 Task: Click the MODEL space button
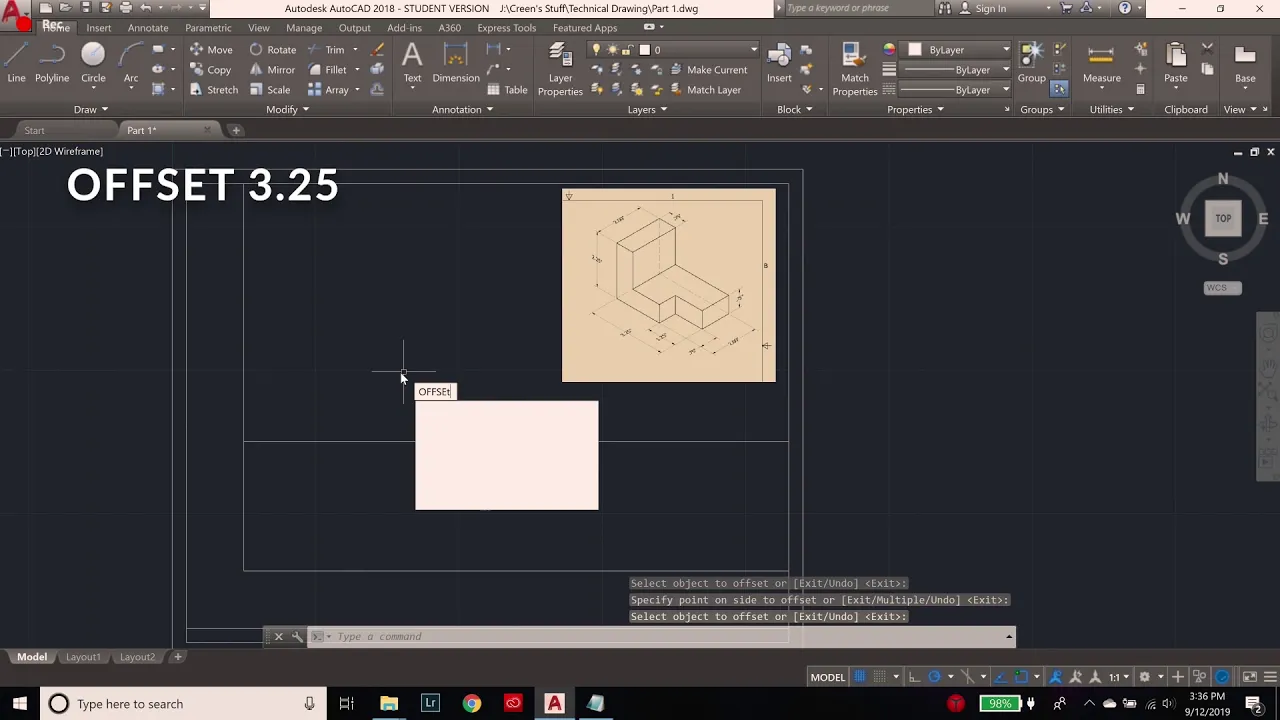tap(828, 677)
